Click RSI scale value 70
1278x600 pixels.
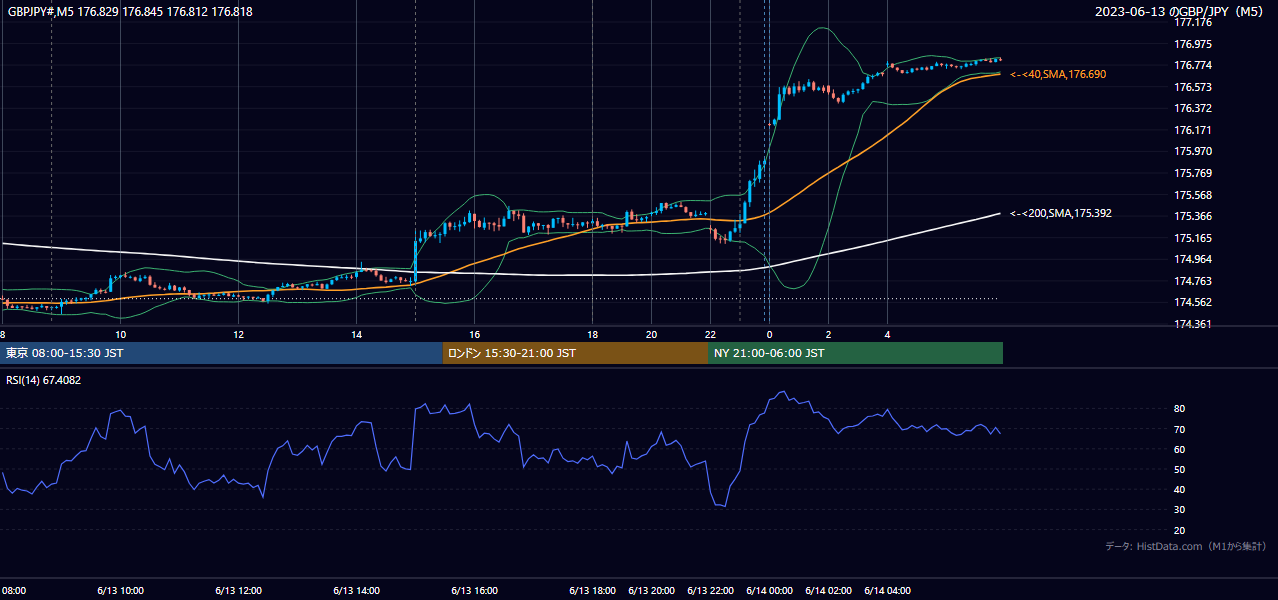tap(1180, 430)
